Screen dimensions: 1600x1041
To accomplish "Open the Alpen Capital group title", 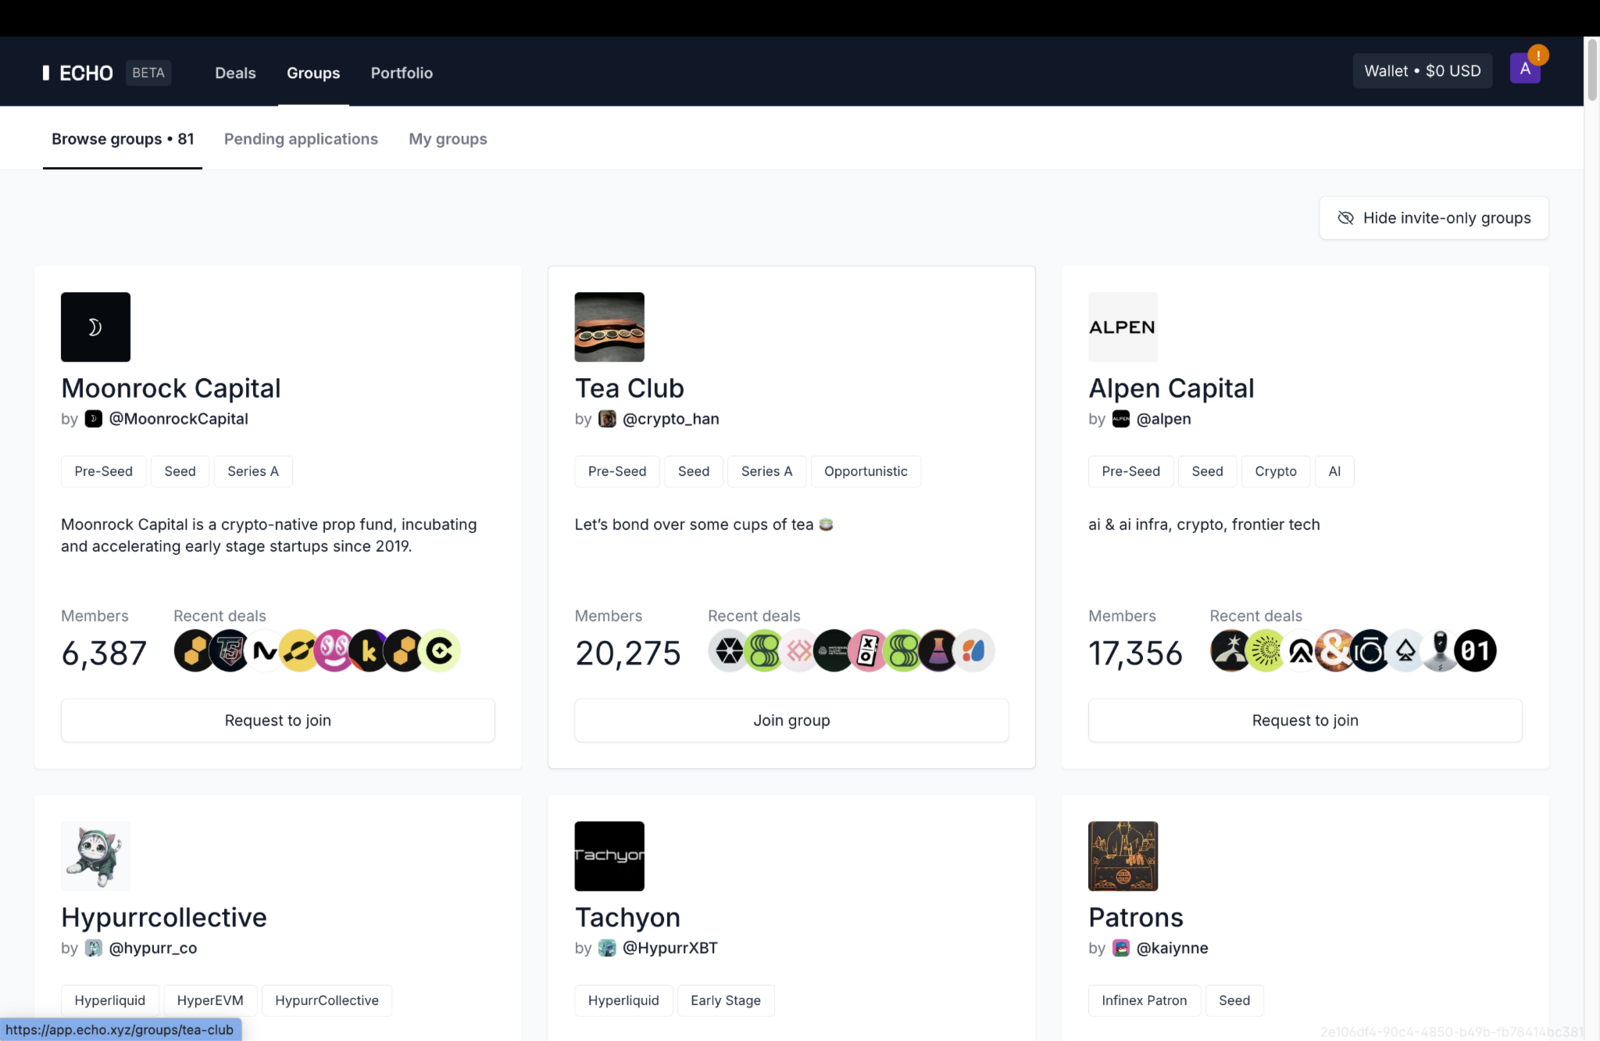I will point(1171,388).
